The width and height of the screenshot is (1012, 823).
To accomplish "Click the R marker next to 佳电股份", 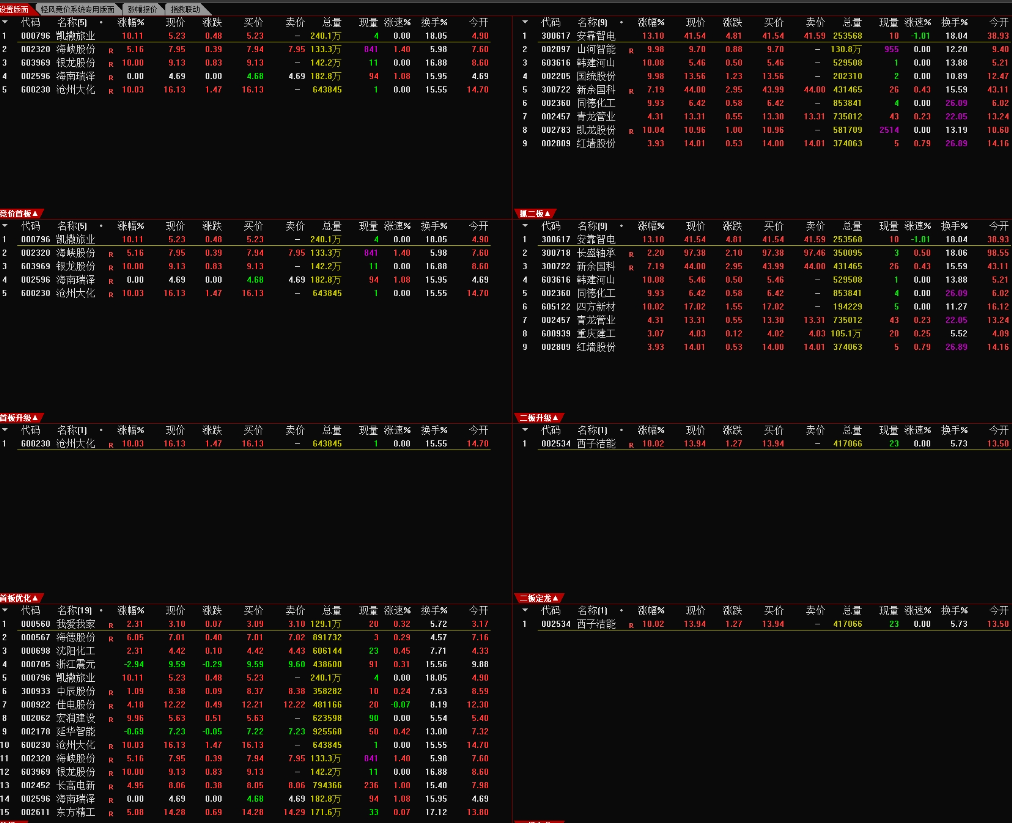I will [x=110, y=704].
